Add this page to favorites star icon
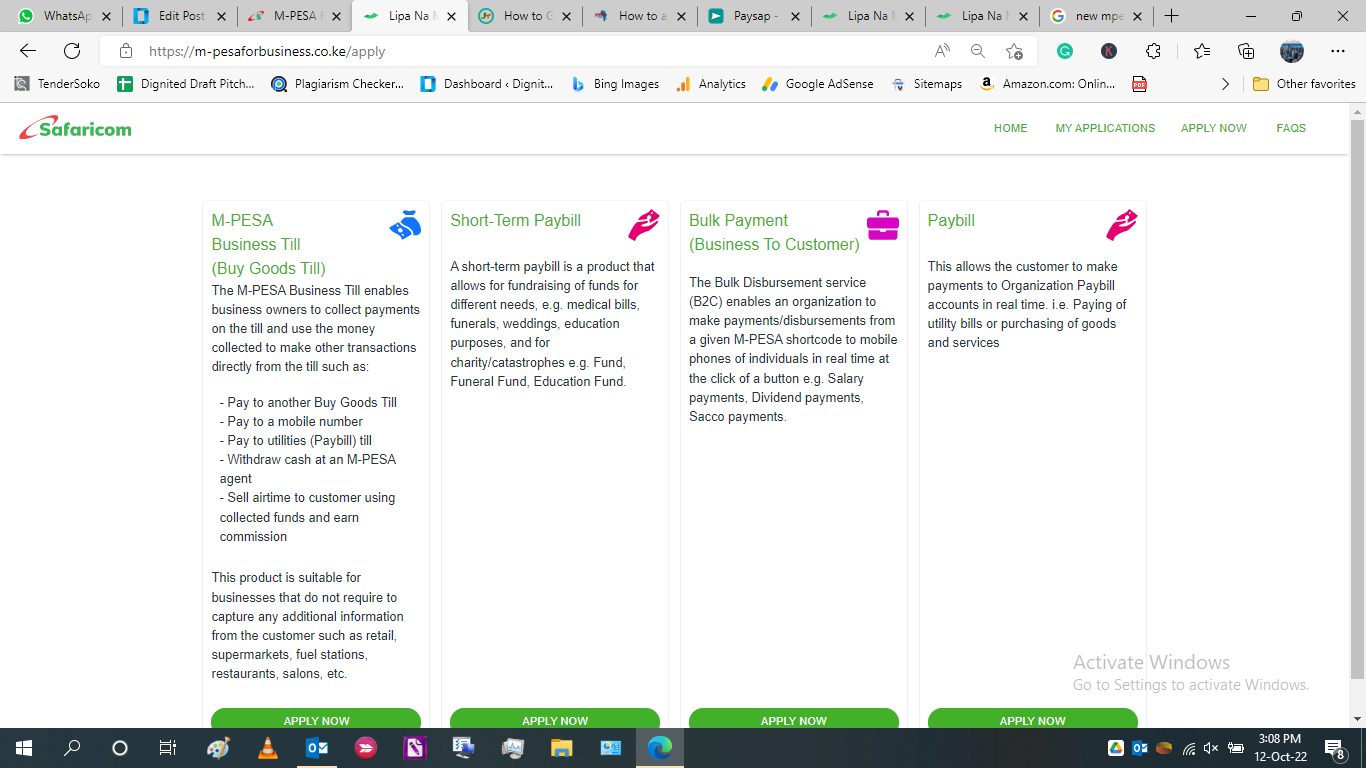1366x768 pixels. coord(1014,51)
